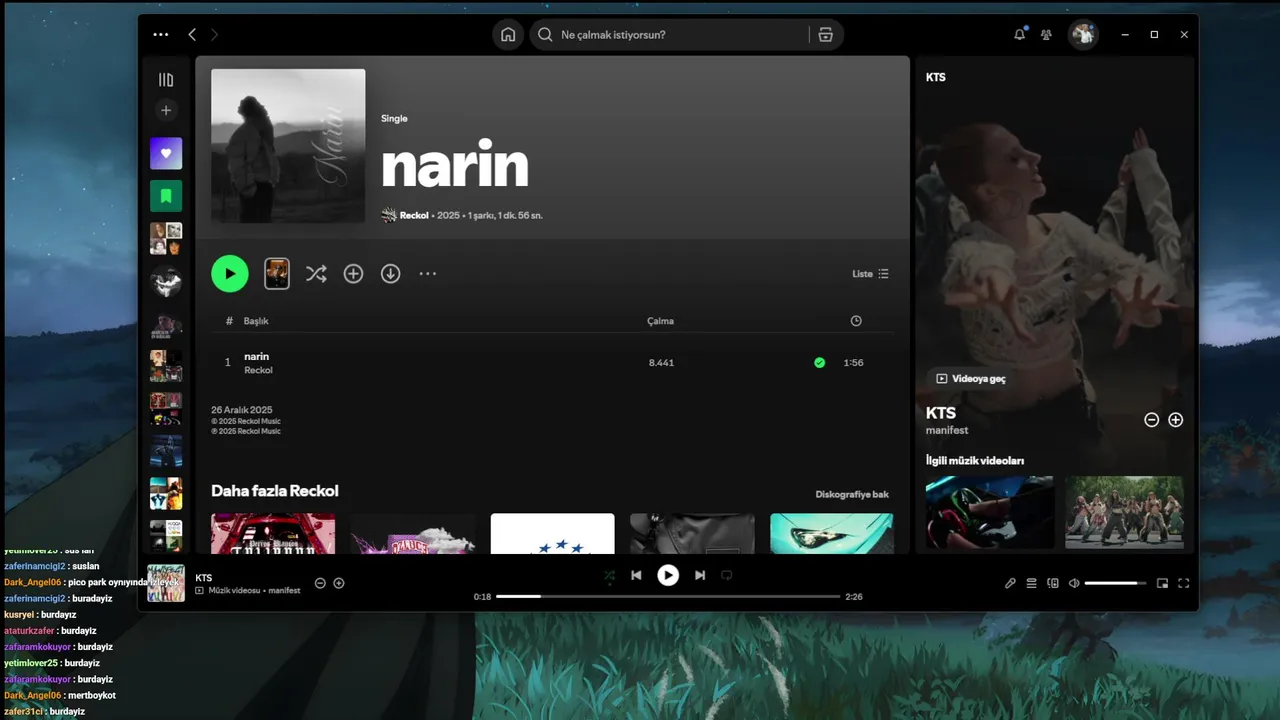Open the white album with blue stars
1280x720 pixels.
click(x=552, y=533)
